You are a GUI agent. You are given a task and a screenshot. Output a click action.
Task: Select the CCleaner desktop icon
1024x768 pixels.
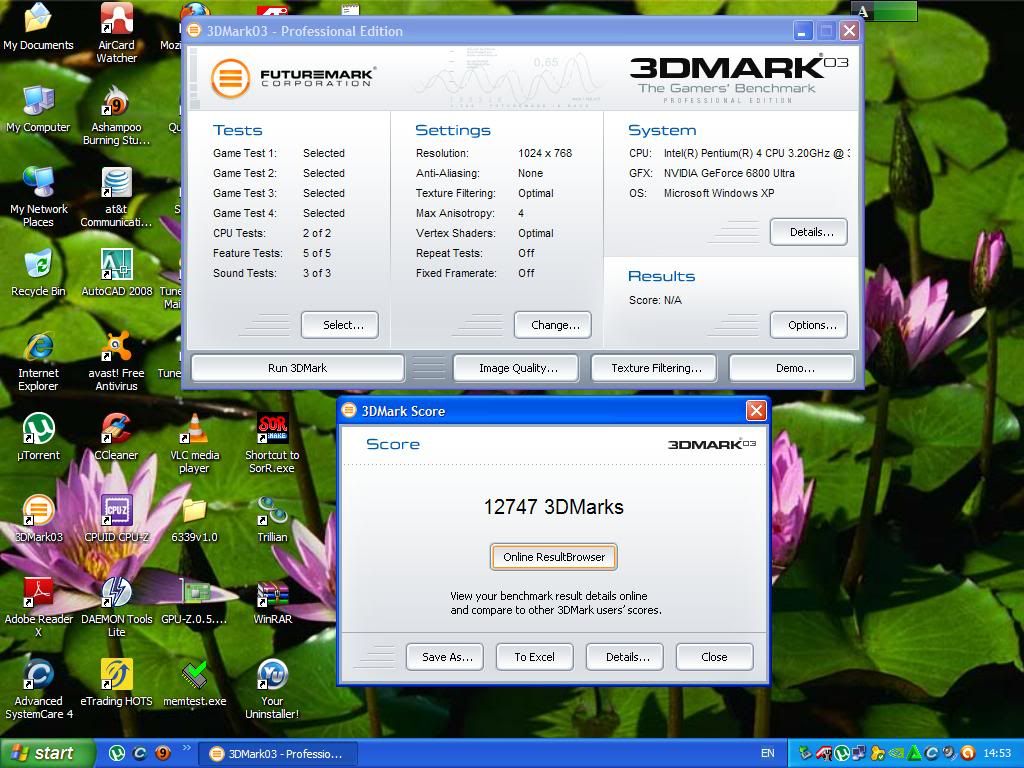pyautogui.click(x=116, y=437)
